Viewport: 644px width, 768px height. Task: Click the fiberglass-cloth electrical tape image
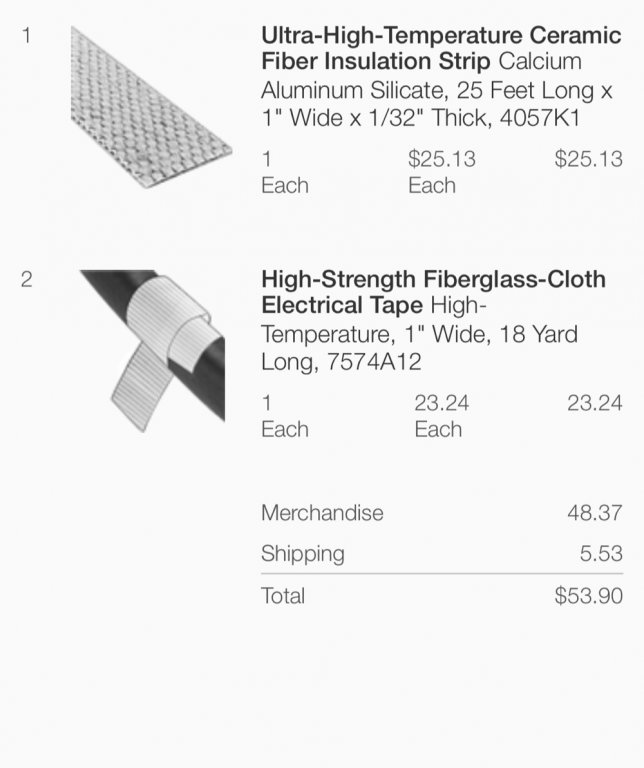pyautogui.click(x=152, y=348)
